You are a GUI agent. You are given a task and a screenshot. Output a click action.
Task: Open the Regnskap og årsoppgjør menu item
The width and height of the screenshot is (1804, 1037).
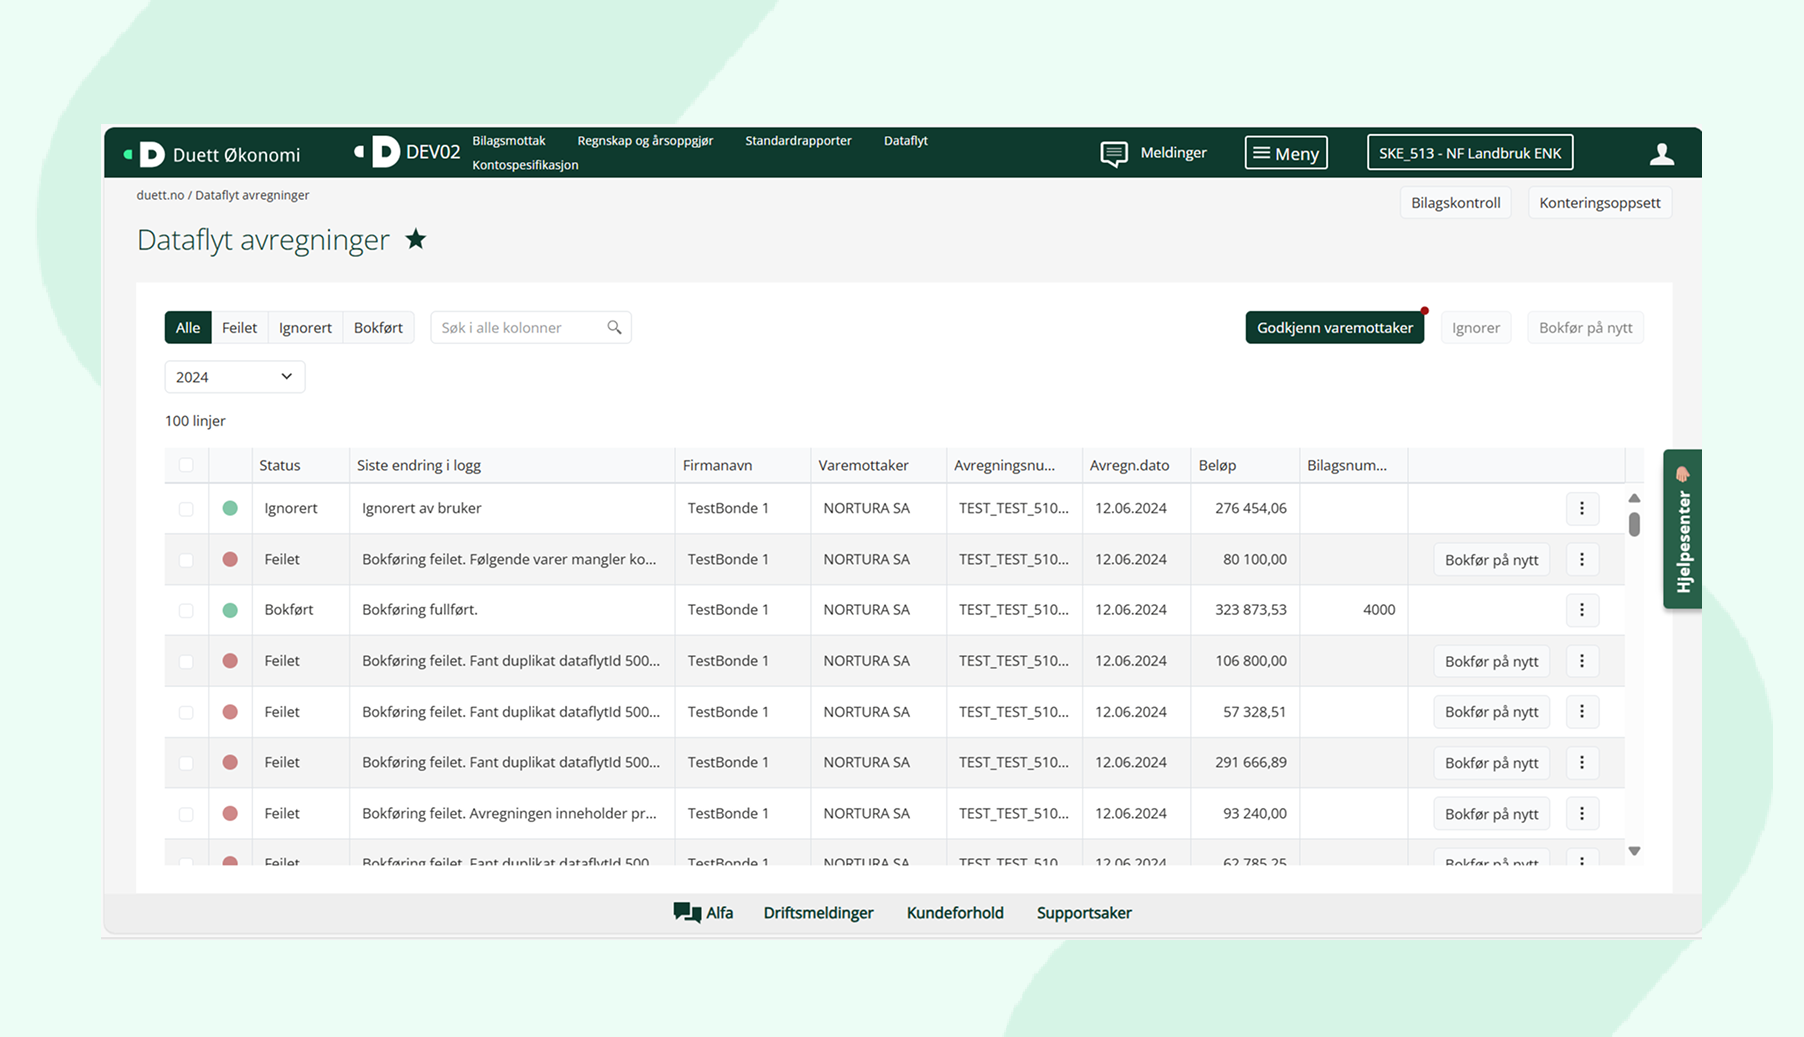(645, 141)
